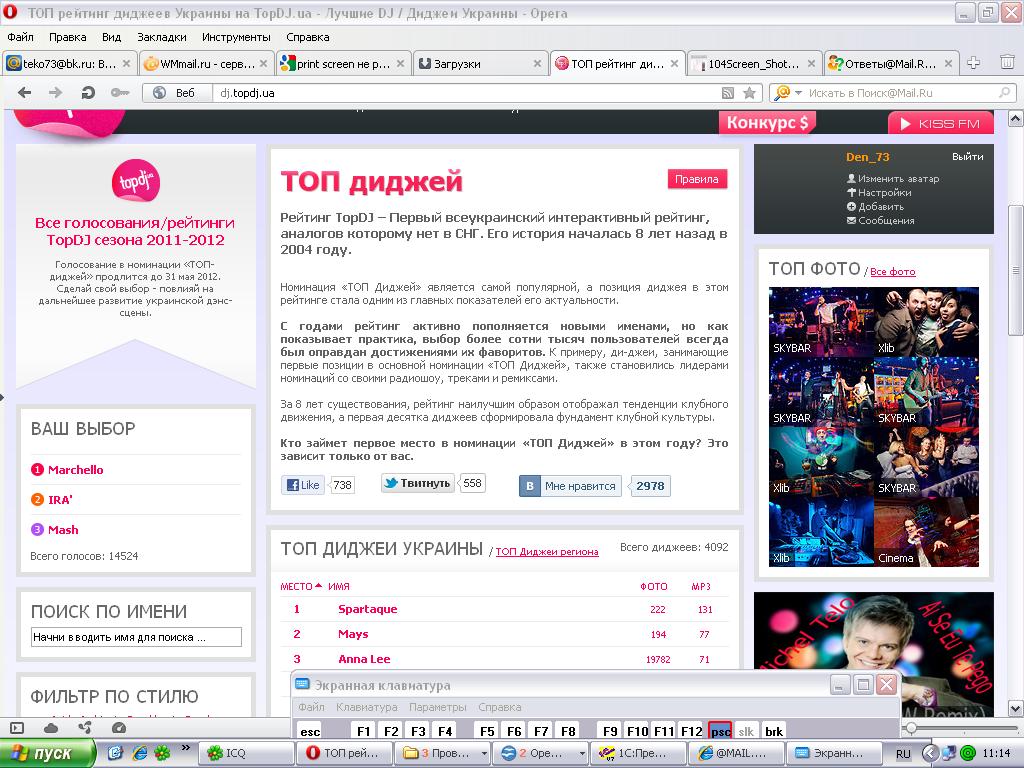Screen dimensions: 1024x768
Task: Click the Opera Link cloud icon
Action: point(50,728)
